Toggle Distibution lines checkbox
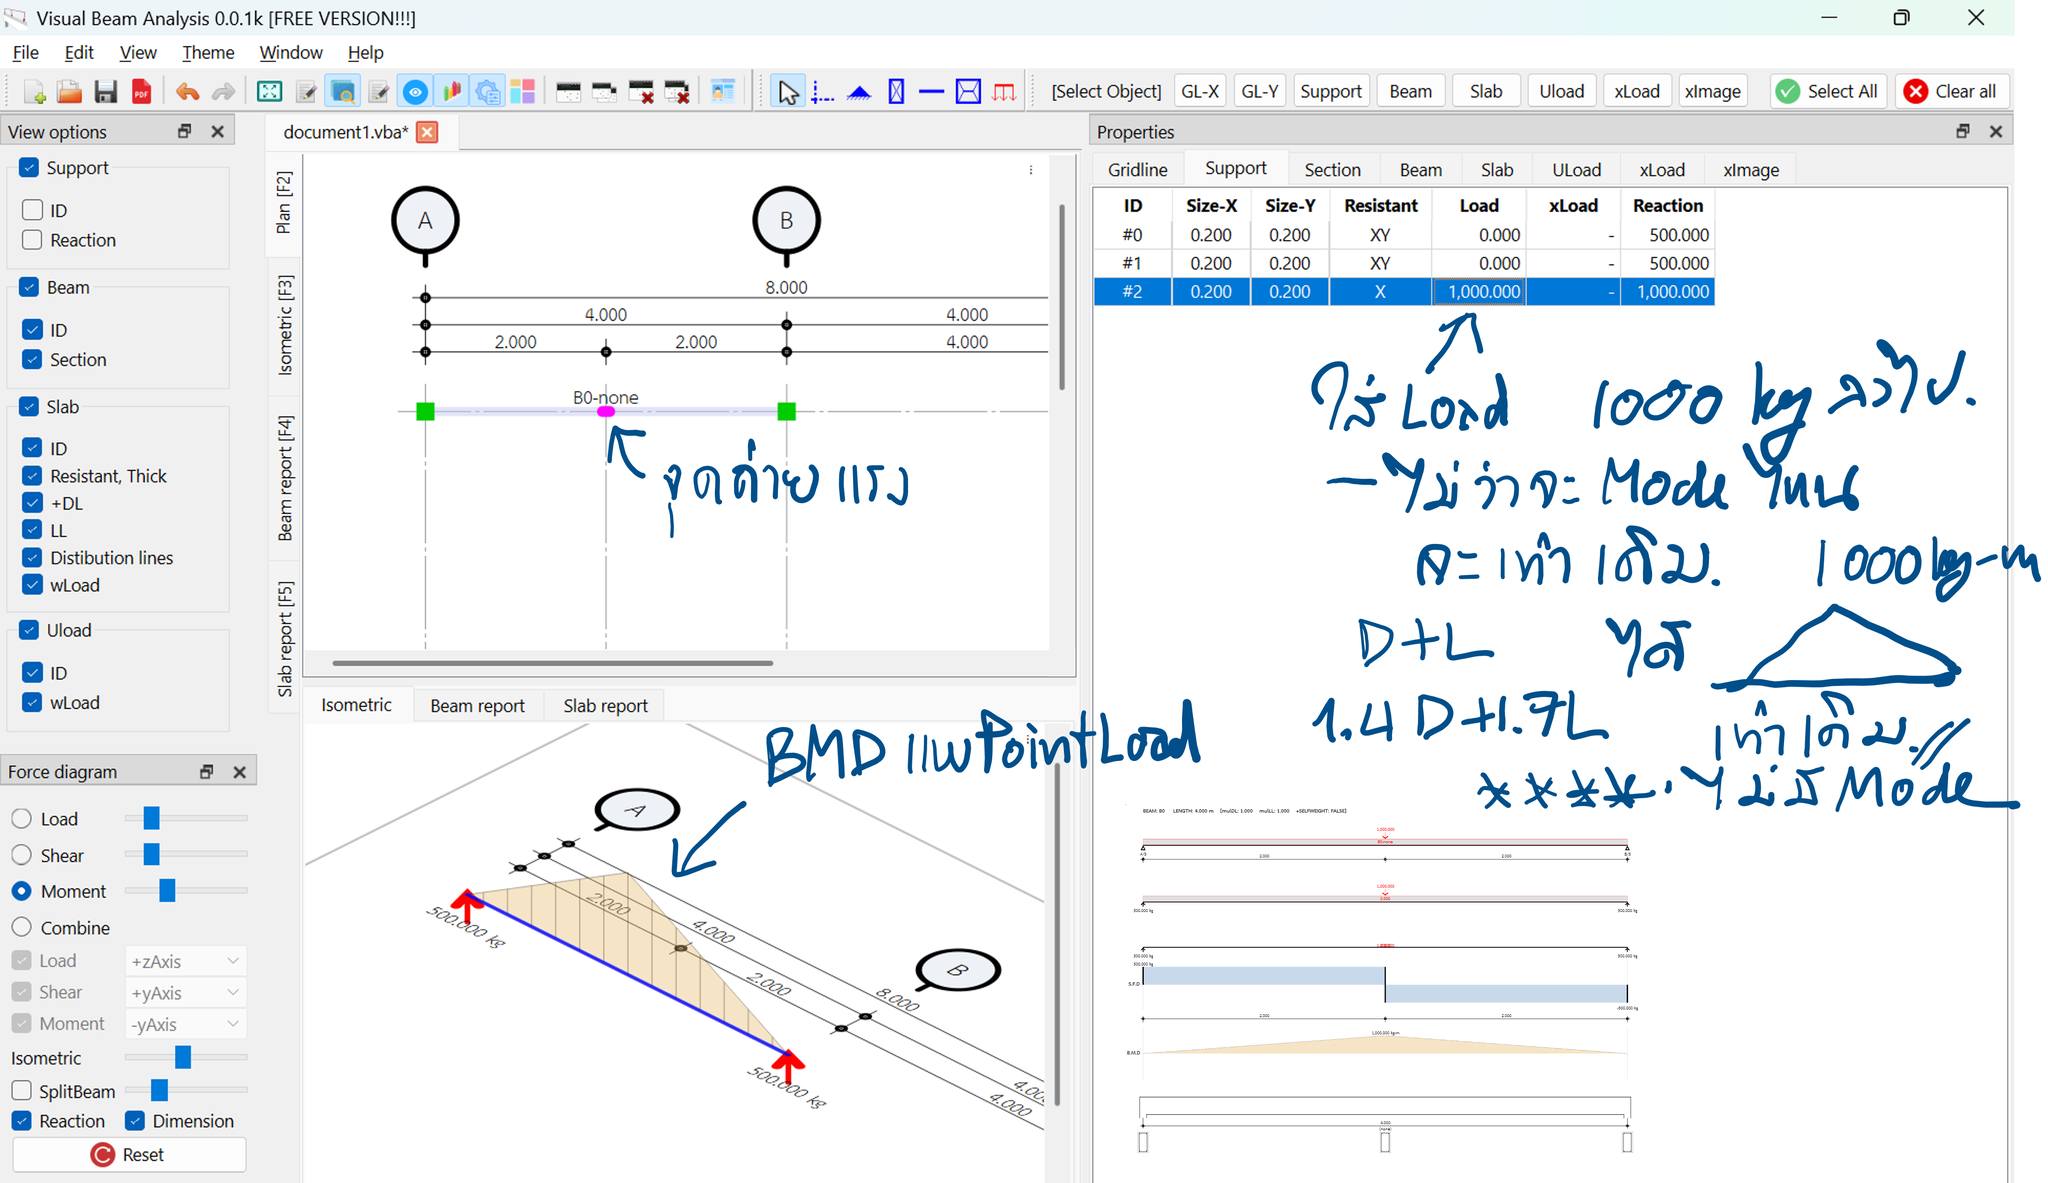This screenshot has height=1183, width=2048. pyautogui.click(x=32, y=558)
